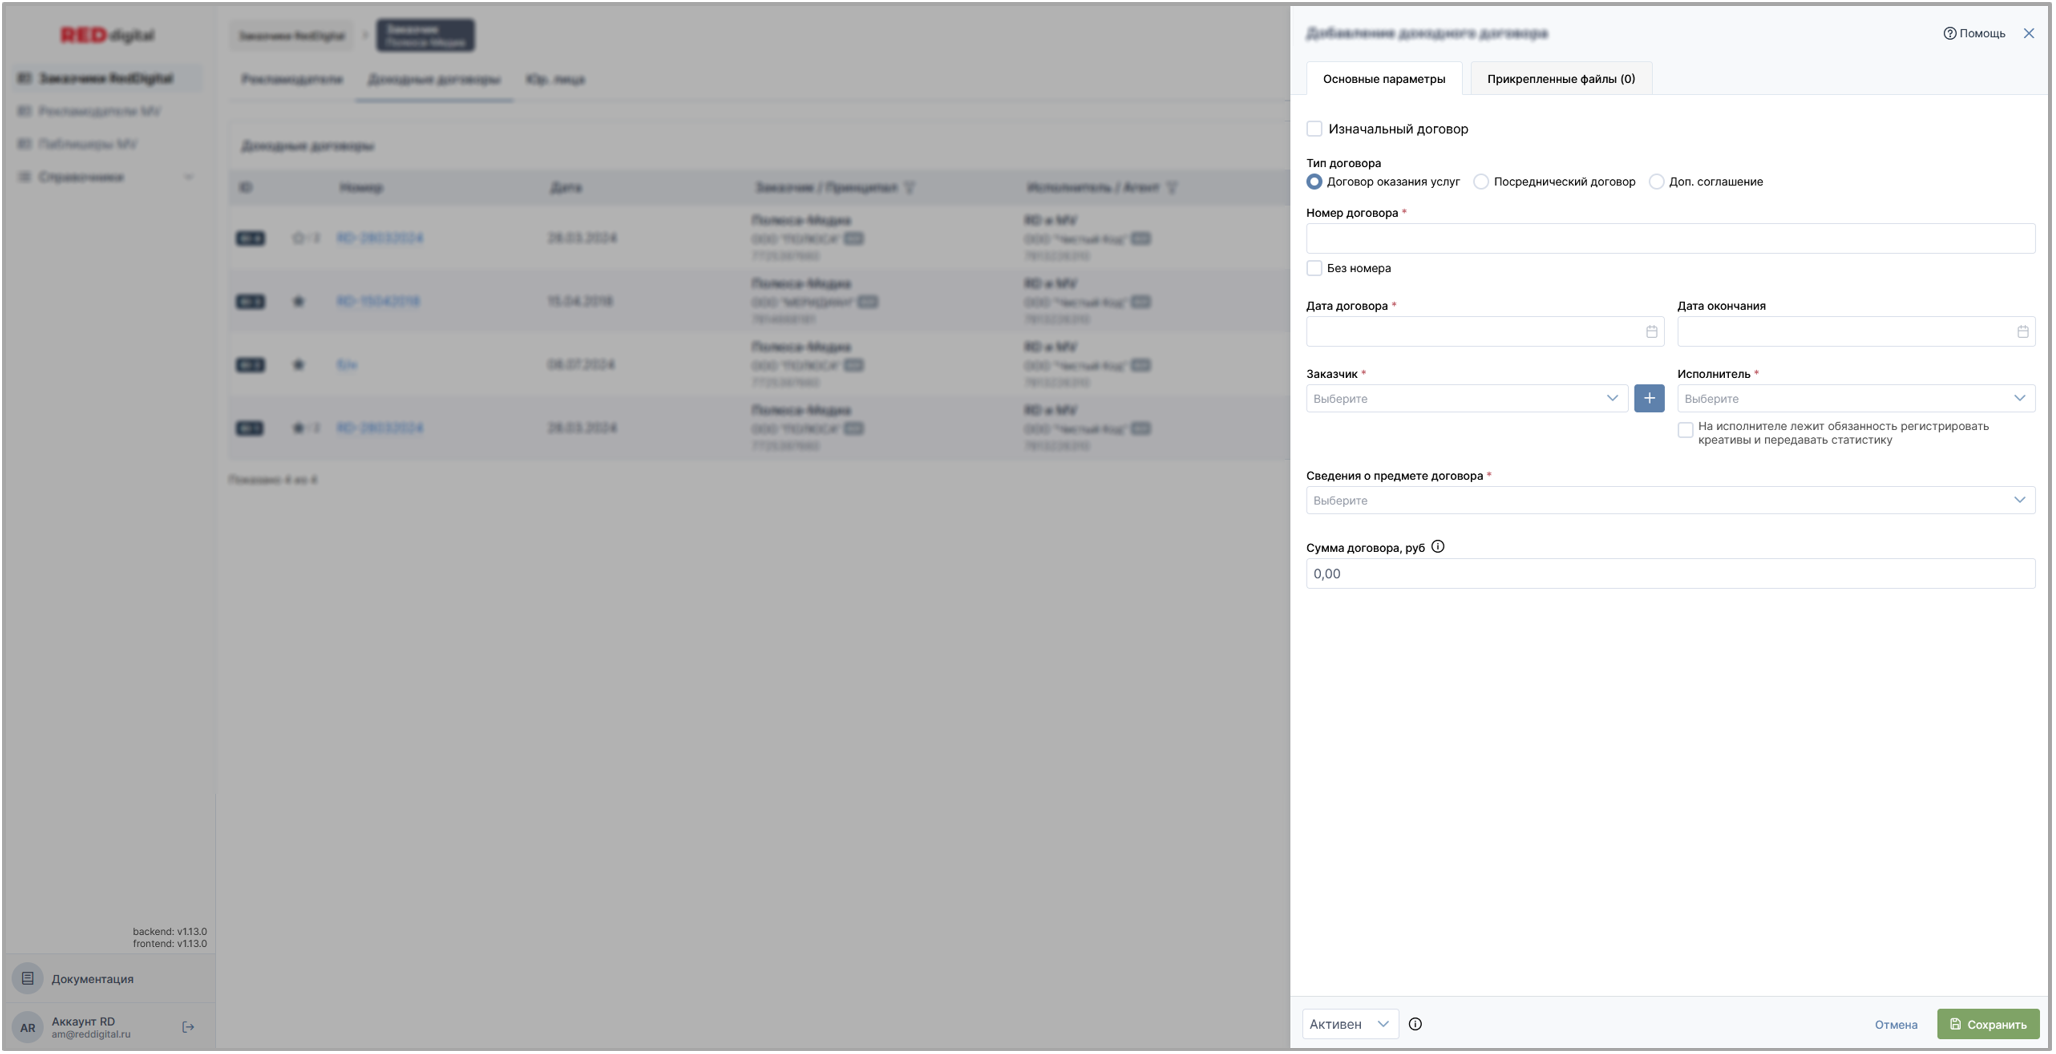Viewport: 2056px width, 1054px height.
Task: Expand Сведения о предмете договора dropdown
Action: [x=1669, y=501]
